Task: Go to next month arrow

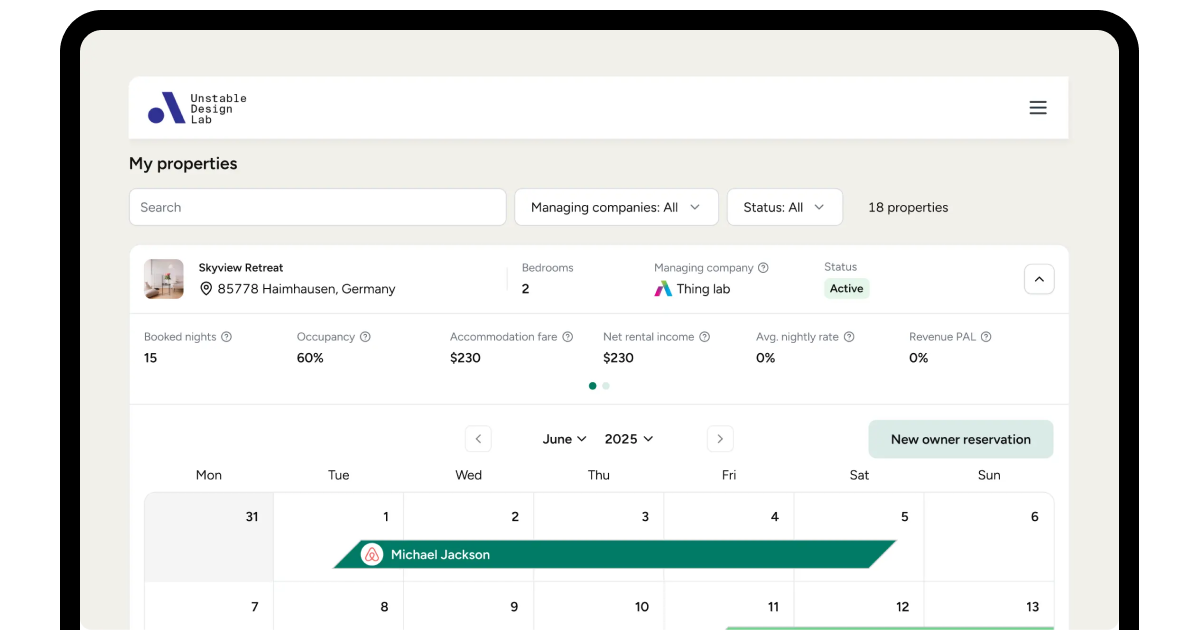Action: pos(720,439)
